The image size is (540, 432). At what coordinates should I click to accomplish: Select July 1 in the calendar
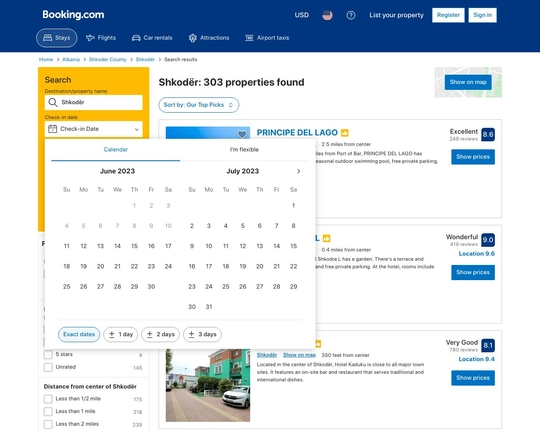(x=293, y=206)
